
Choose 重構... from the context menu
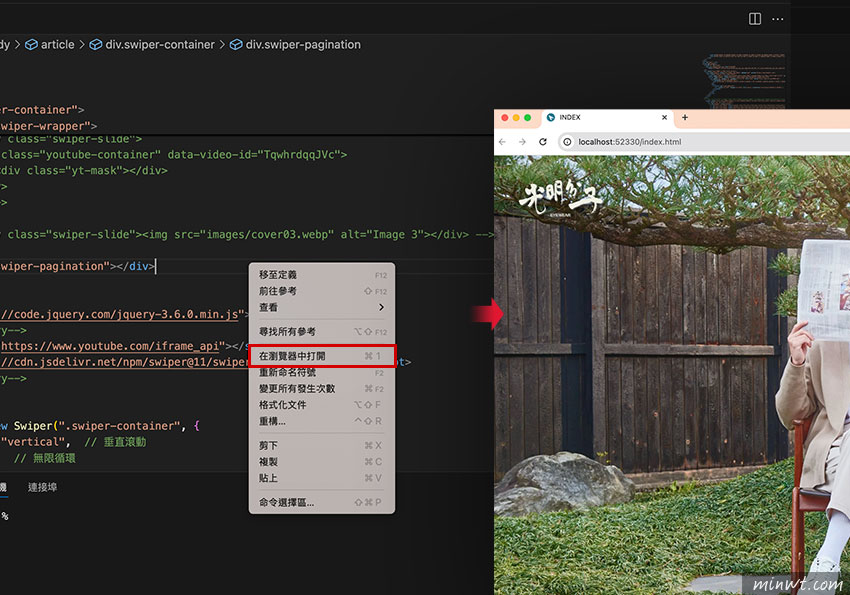coord(322,421)
